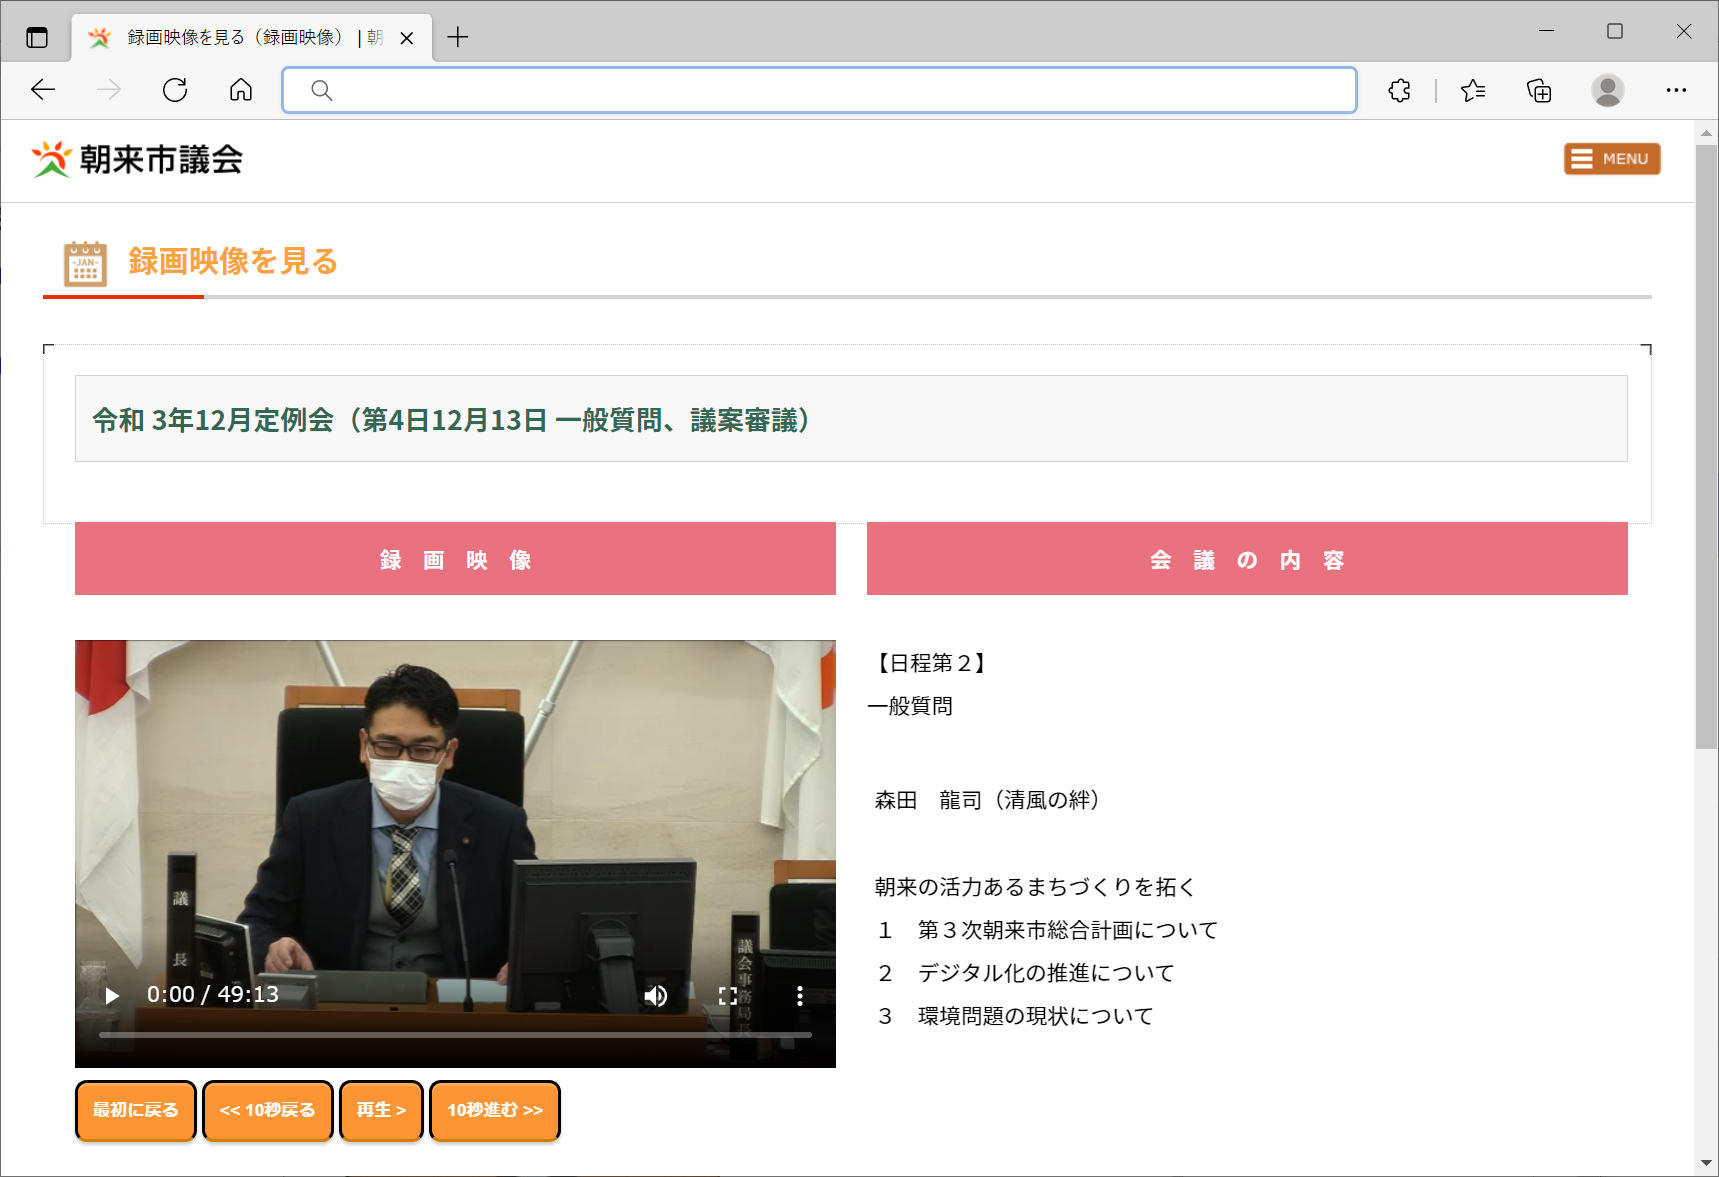Open the video's three-dot options menu
Screen dimensions: 1719x1177
[799, 995]
